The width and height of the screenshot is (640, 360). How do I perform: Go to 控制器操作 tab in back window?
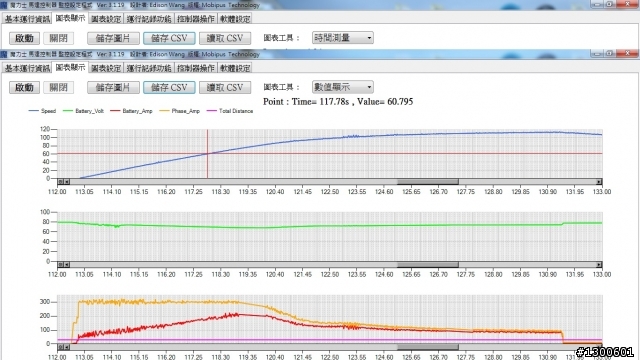coord(196,19)
